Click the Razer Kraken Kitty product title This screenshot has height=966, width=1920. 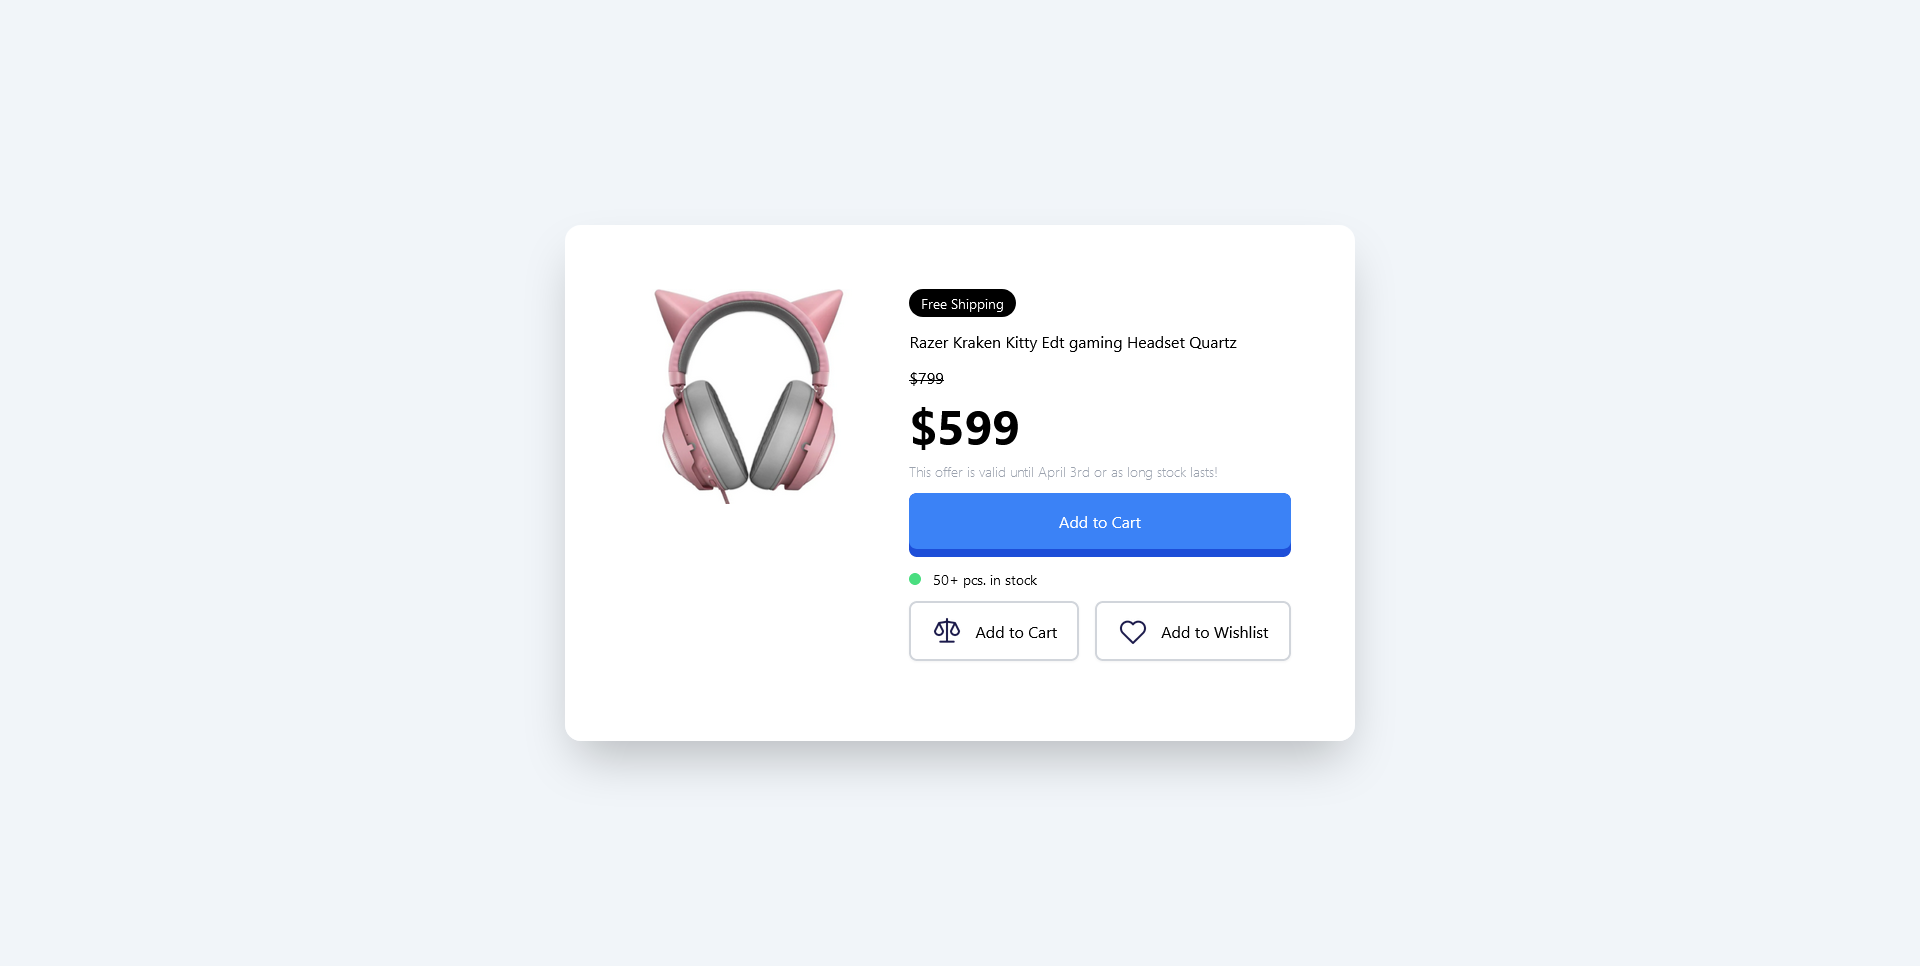(1072, 343)
